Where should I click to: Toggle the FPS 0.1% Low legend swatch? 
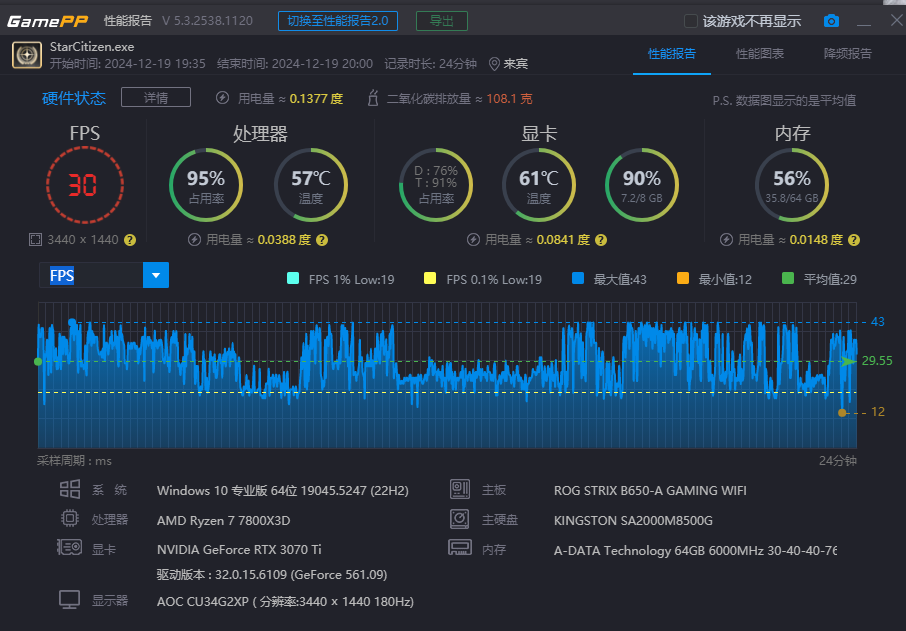tap(430, 279)
